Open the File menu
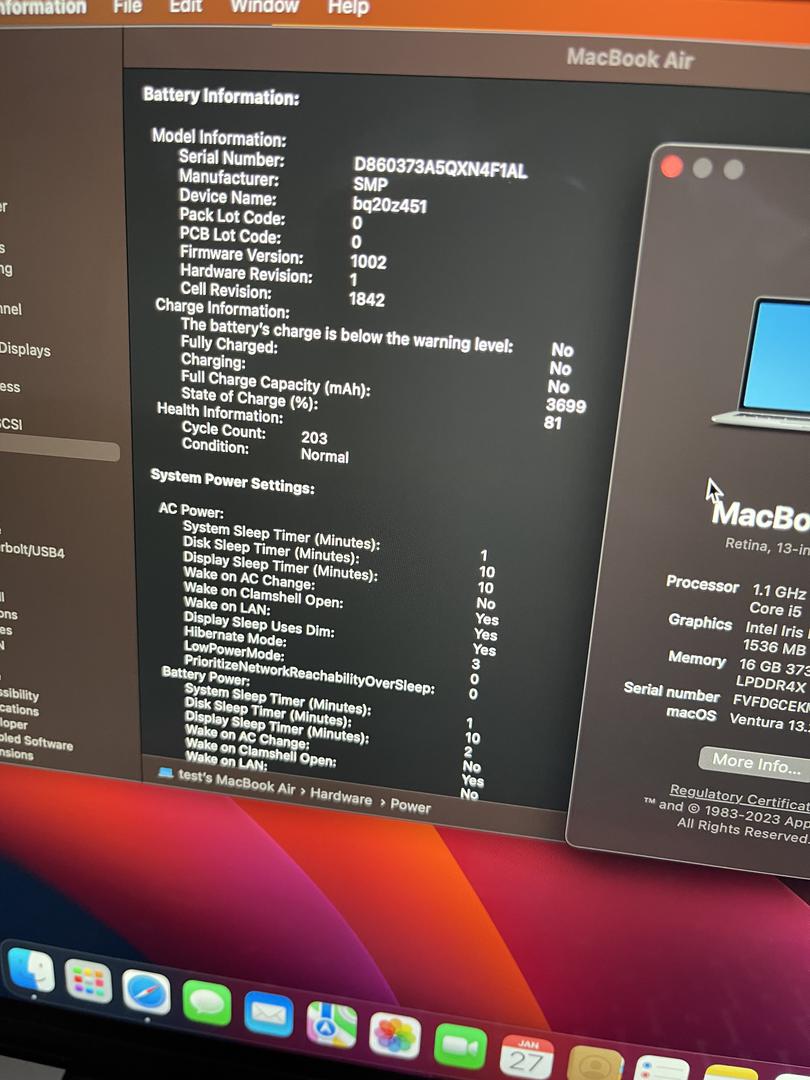 [x=127, y=6]
